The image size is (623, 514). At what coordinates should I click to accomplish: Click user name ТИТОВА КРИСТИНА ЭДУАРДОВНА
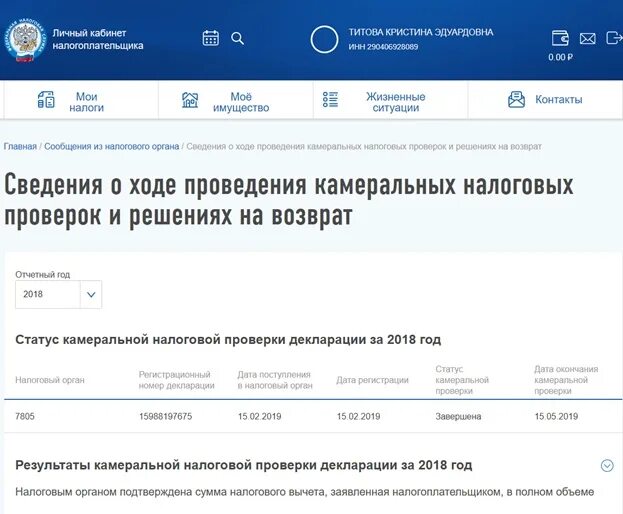pyautogui.click(x=421, y=32)
